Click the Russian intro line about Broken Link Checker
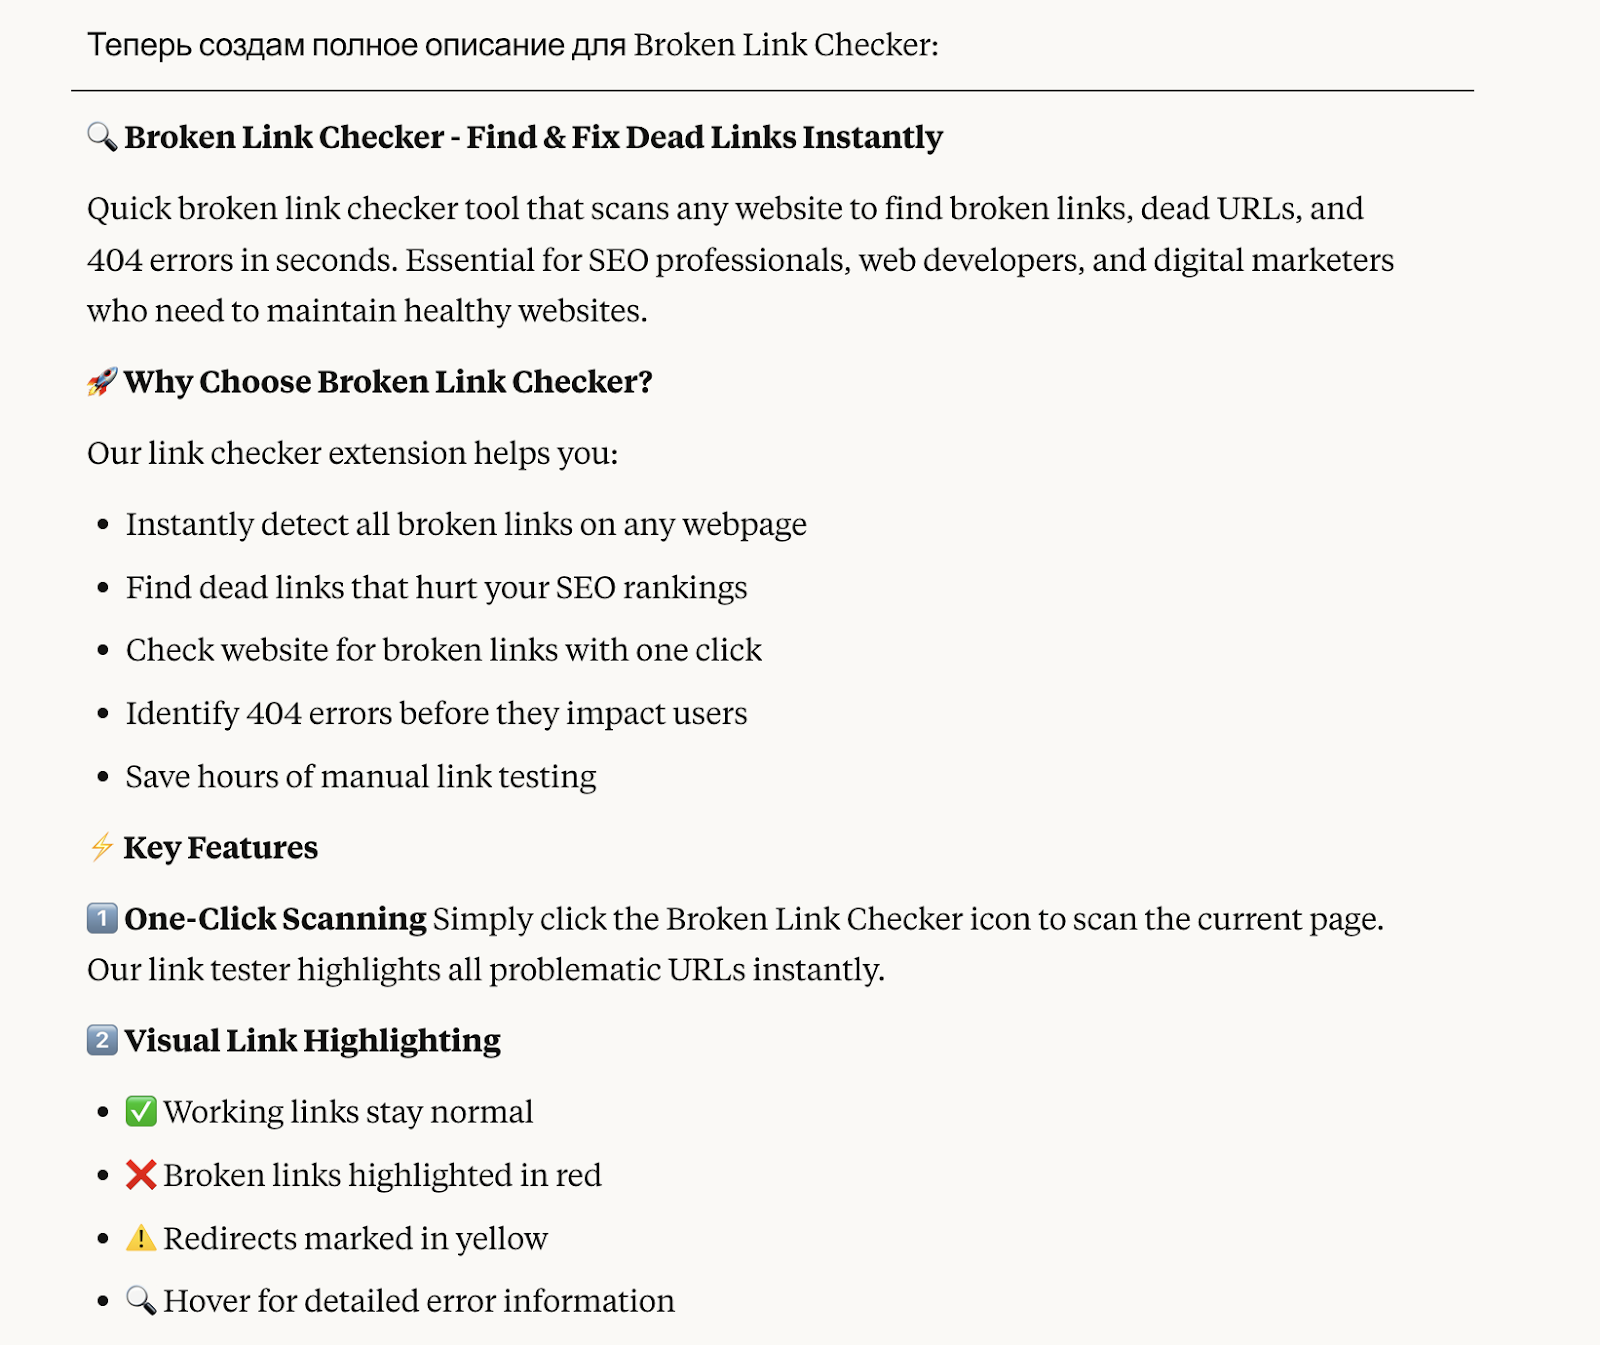 (x=513, y=45)
